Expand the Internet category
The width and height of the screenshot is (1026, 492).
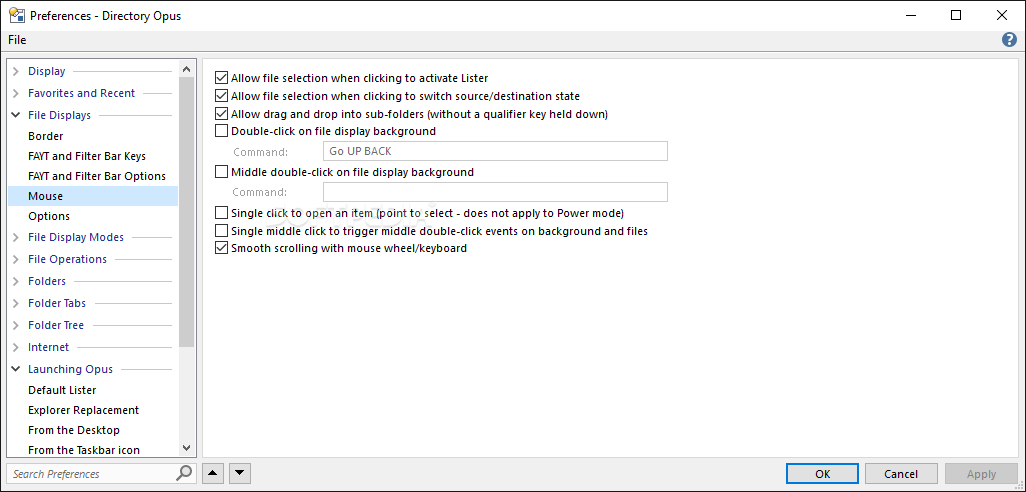pos(16,347)
